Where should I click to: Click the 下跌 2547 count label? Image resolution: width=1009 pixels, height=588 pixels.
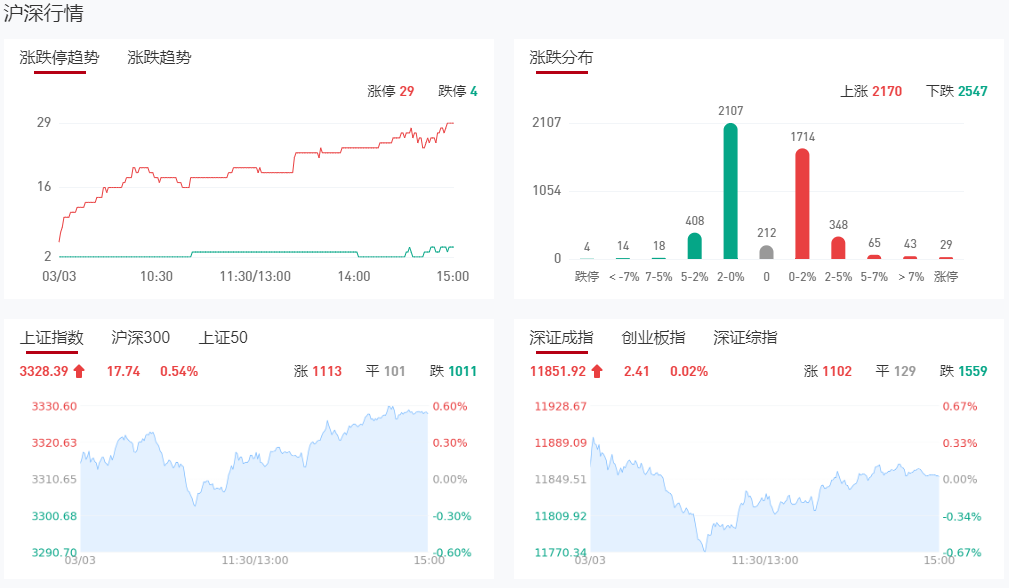pyautogui.click(x=956, y=91)
